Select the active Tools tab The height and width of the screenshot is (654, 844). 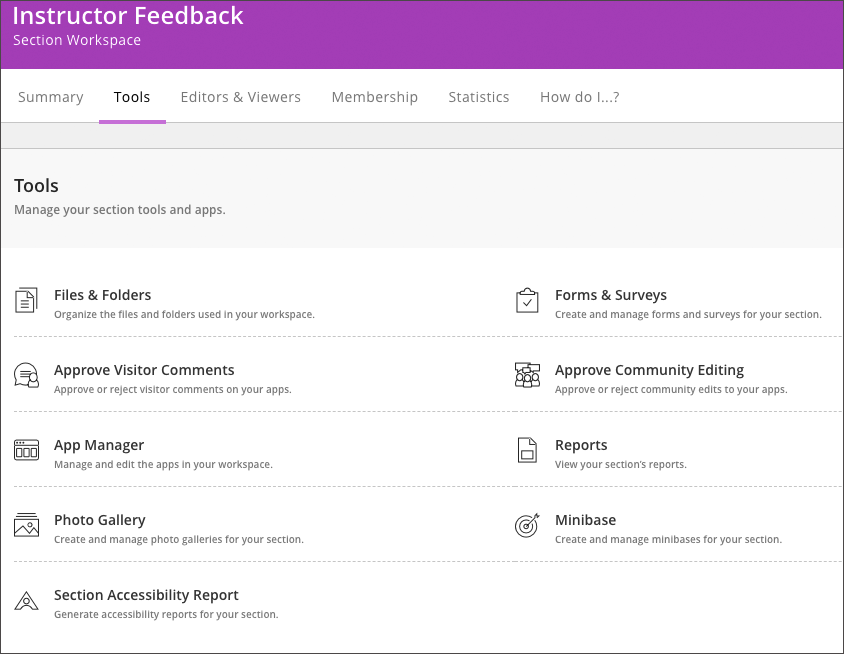(x=132, y=97)
